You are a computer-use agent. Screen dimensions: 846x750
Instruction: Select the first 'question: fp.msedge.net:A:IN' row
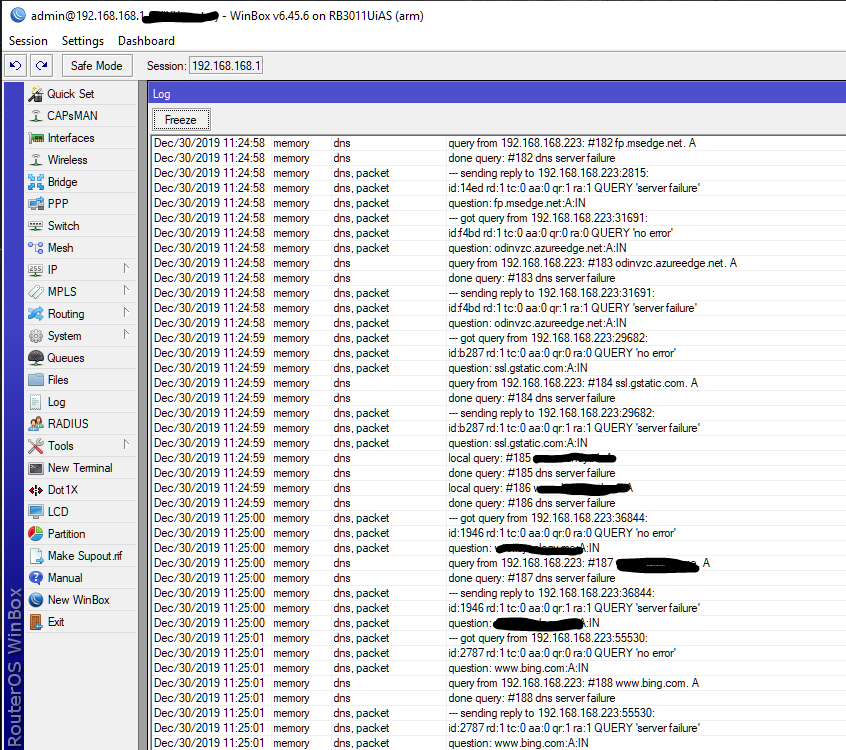coord(499,203)
